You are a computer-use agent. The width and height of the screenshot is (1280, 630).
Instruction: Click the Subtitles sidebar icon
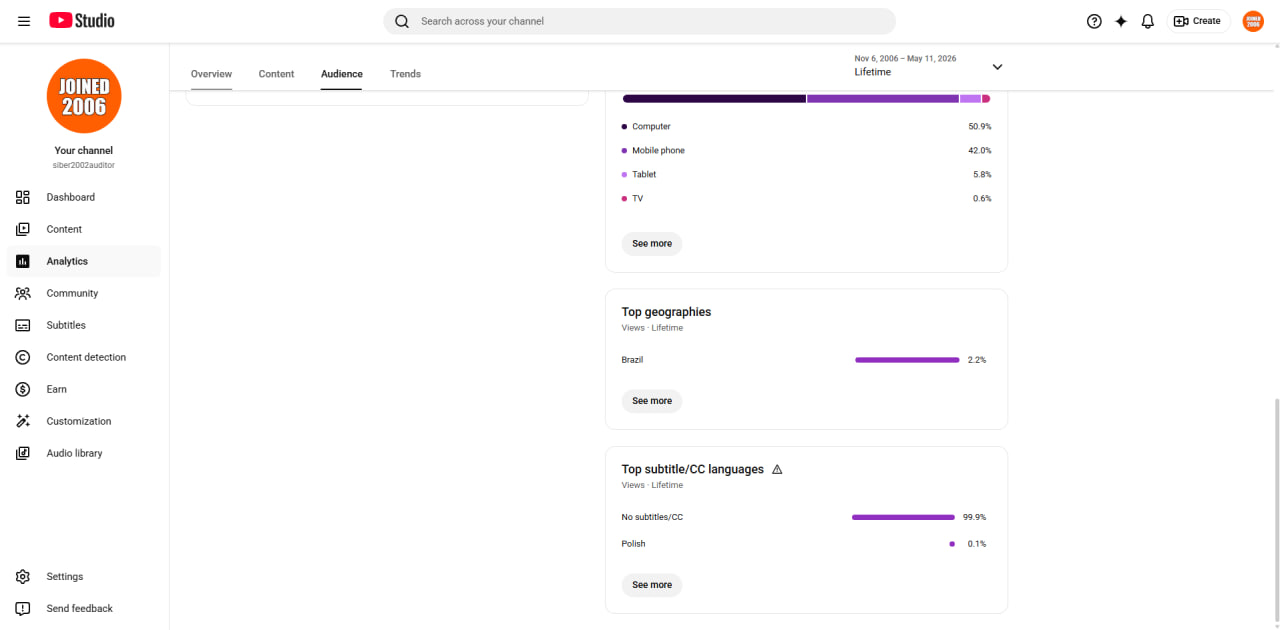click(23, 325)
